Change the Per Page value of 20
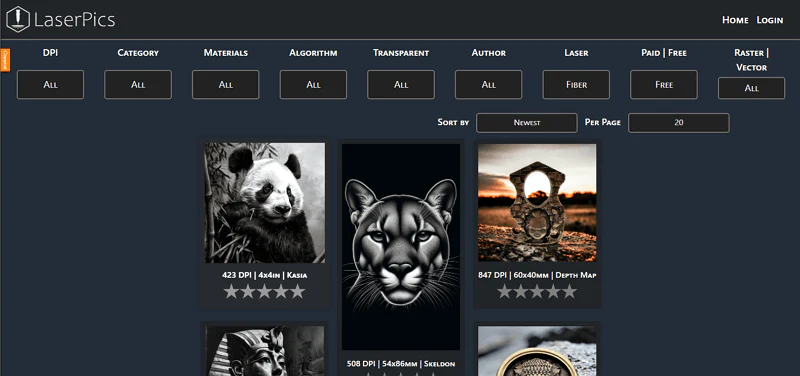Viewport: 800px width, 376px height. coord(679,123)
